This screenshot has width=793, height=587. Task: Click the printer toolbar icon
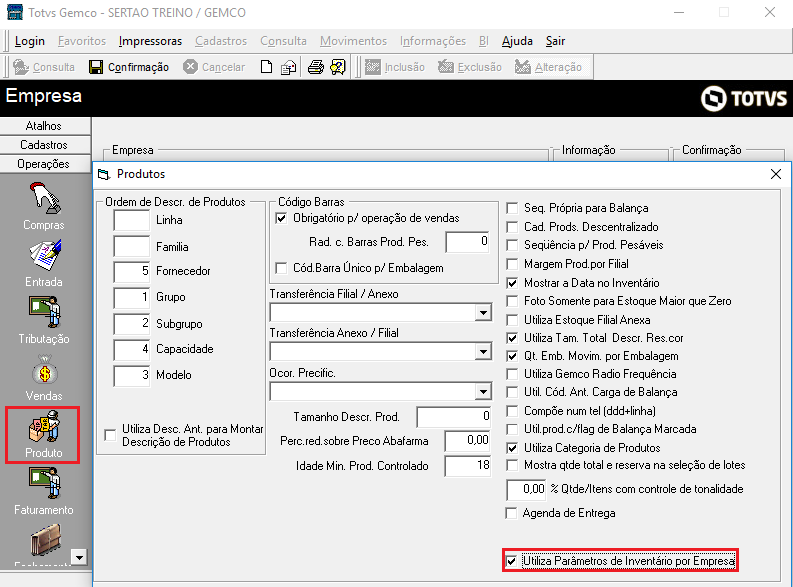(x=316, y=67)
